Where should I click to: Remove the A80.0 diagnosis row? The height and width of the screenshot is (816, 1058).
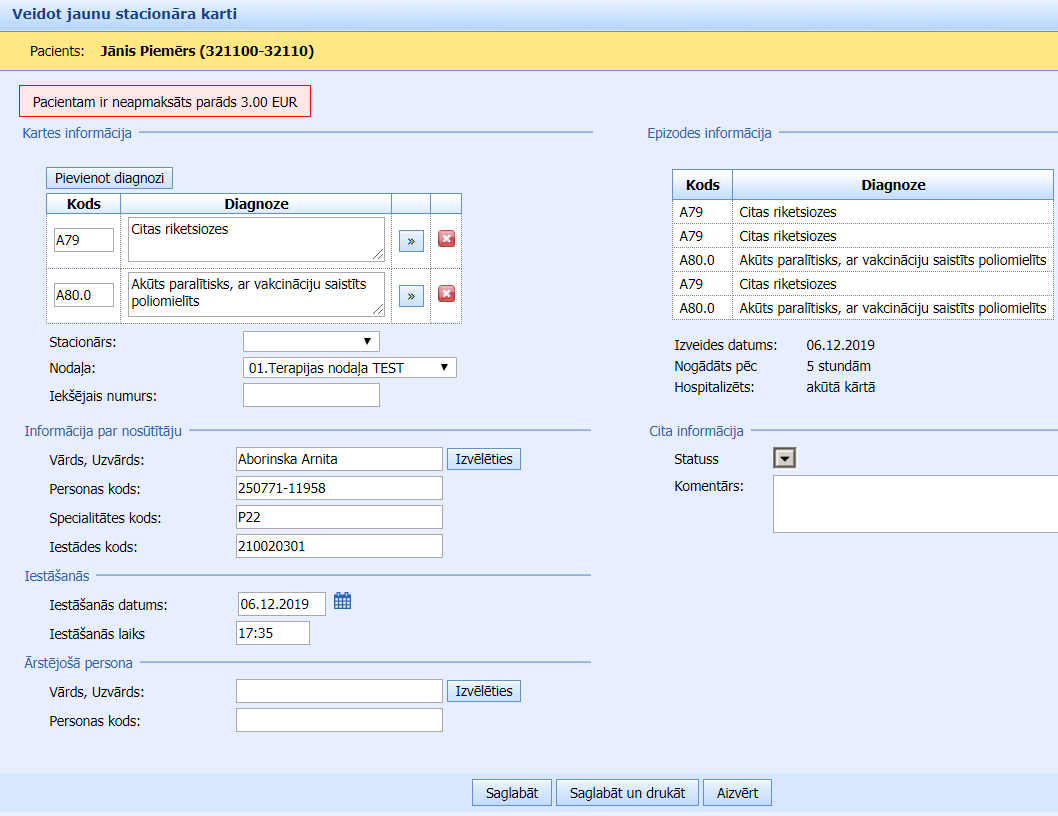(447, 294)
